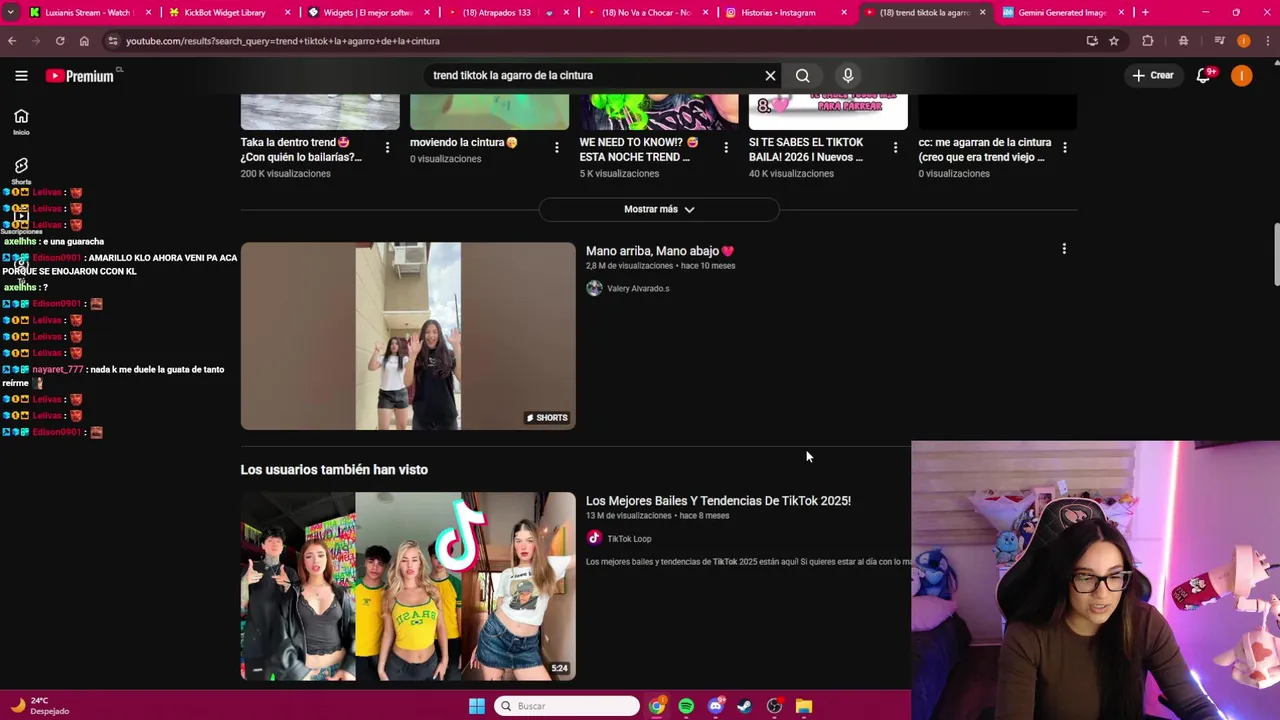Switch to the Luxianis Stream tab
This screenshot has width=1280, height=720.
point(88,13)
